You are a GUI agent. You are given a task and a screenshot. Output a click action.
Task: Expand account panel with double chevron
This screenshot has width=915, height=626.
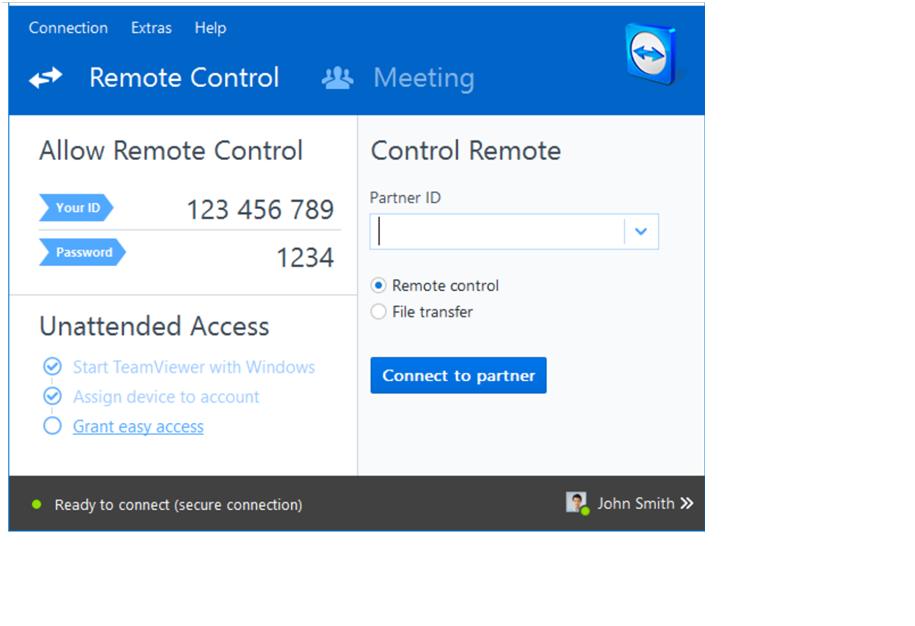click(686, 503)
